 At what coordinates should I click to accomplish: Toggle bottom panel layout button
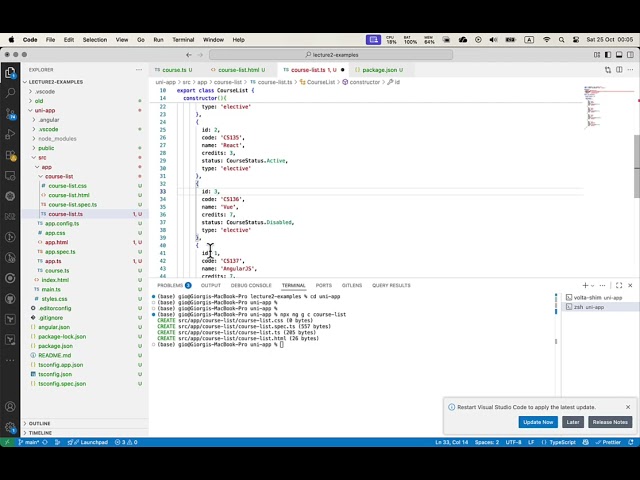click(x=619, y=55)
